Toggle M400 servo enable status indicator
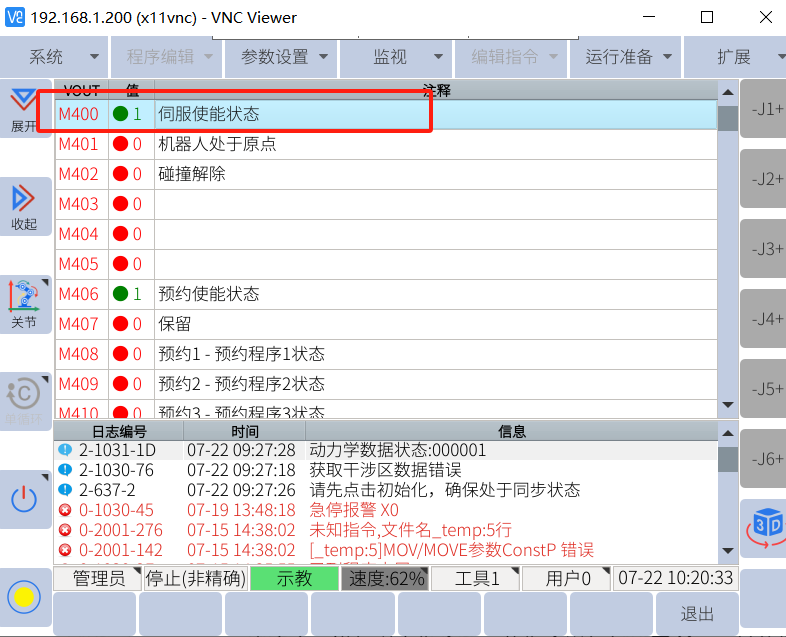This screenshot has height=637, width=786. 121,114
